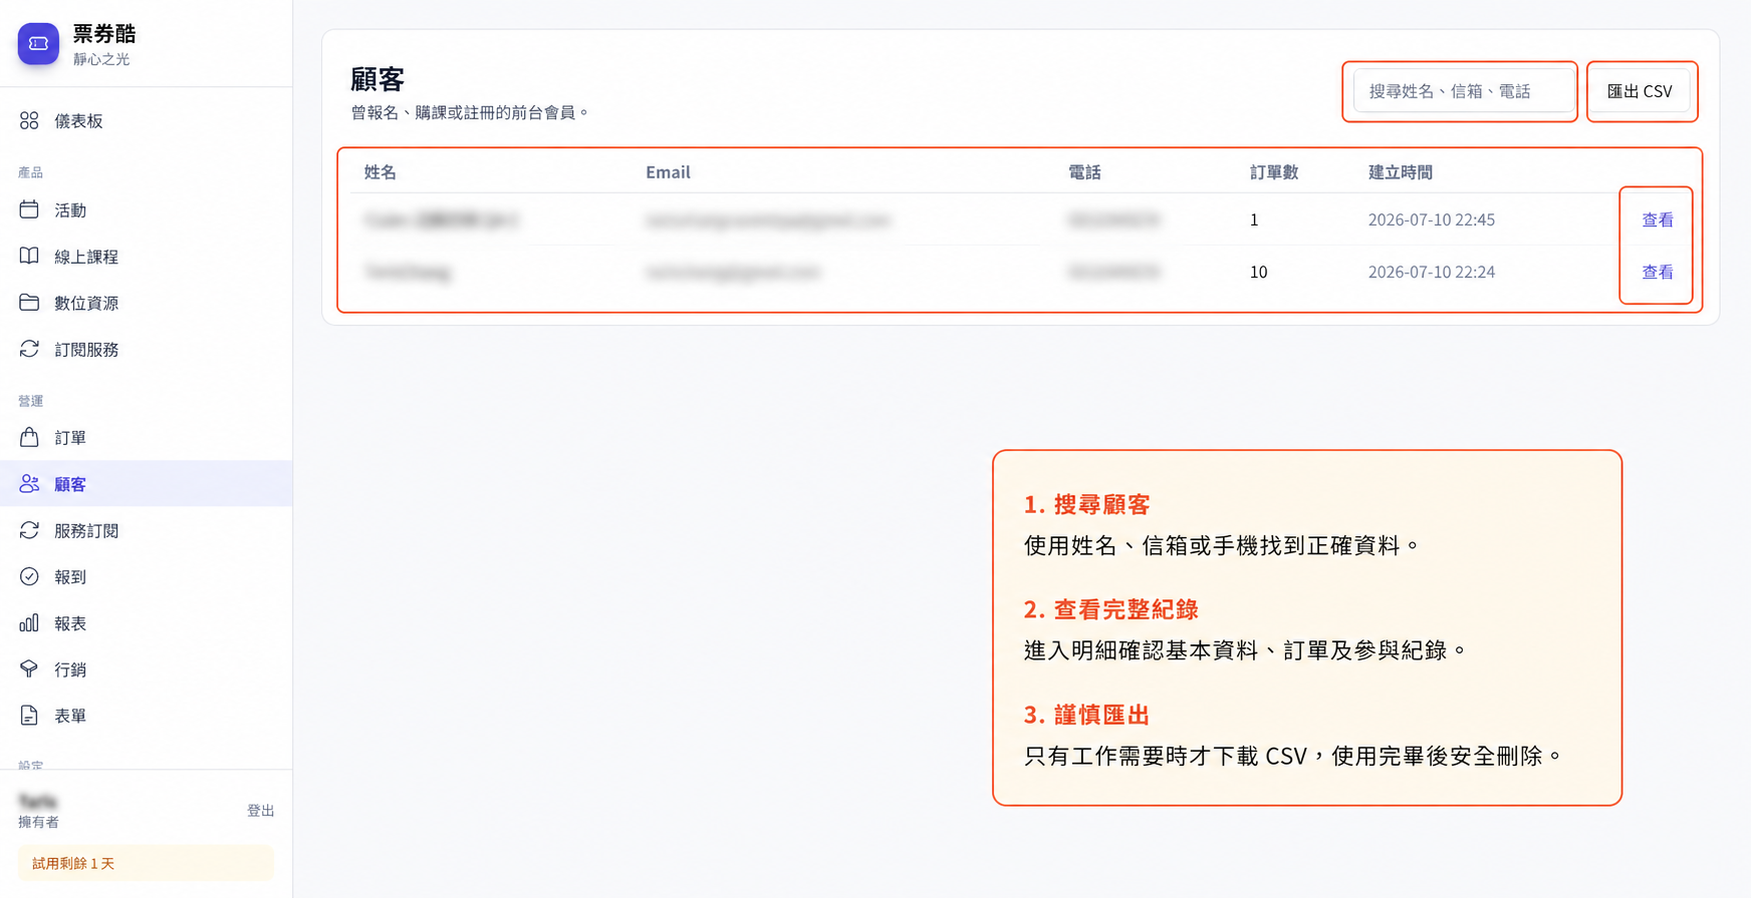Click the 報到 checkmark circle icon
This screenshot has width=1751, height=898.
click(x=29, y=576)
